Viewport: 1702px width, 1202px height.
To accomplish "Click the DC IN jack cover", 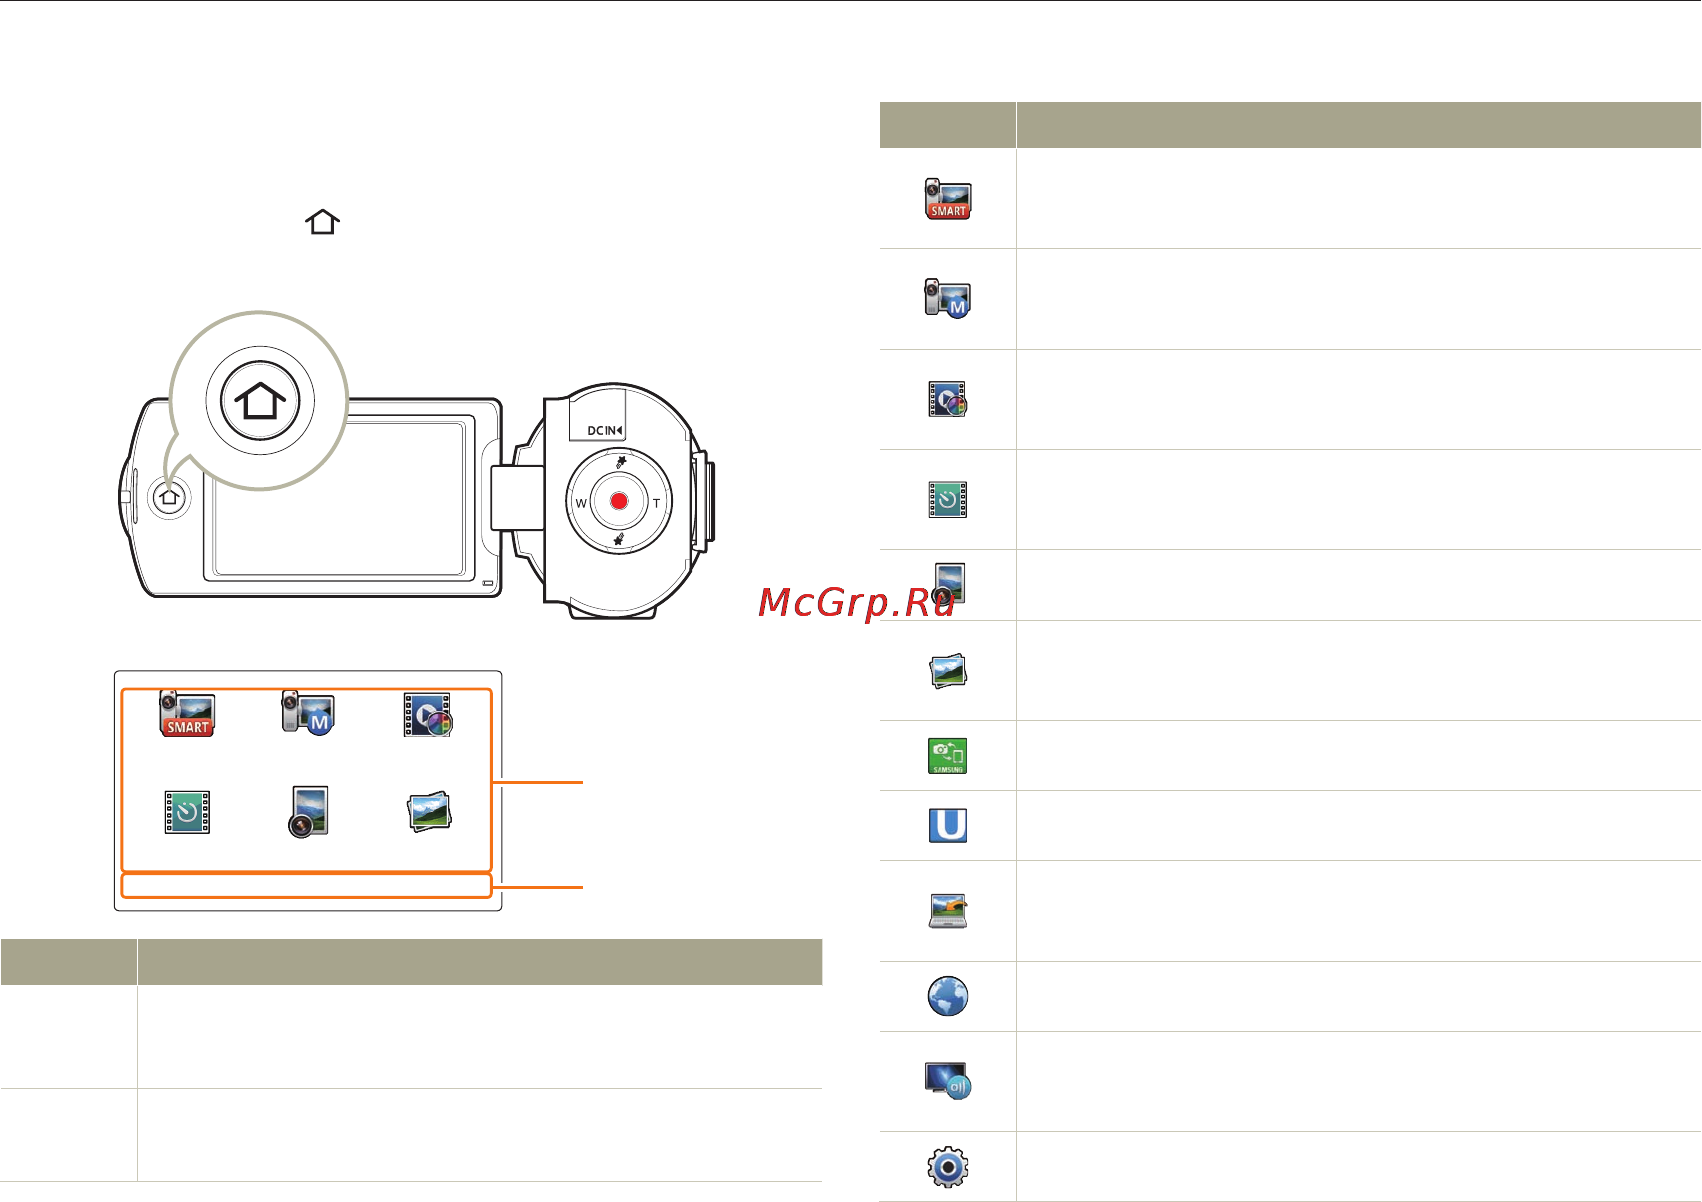I will coord(598,417).
